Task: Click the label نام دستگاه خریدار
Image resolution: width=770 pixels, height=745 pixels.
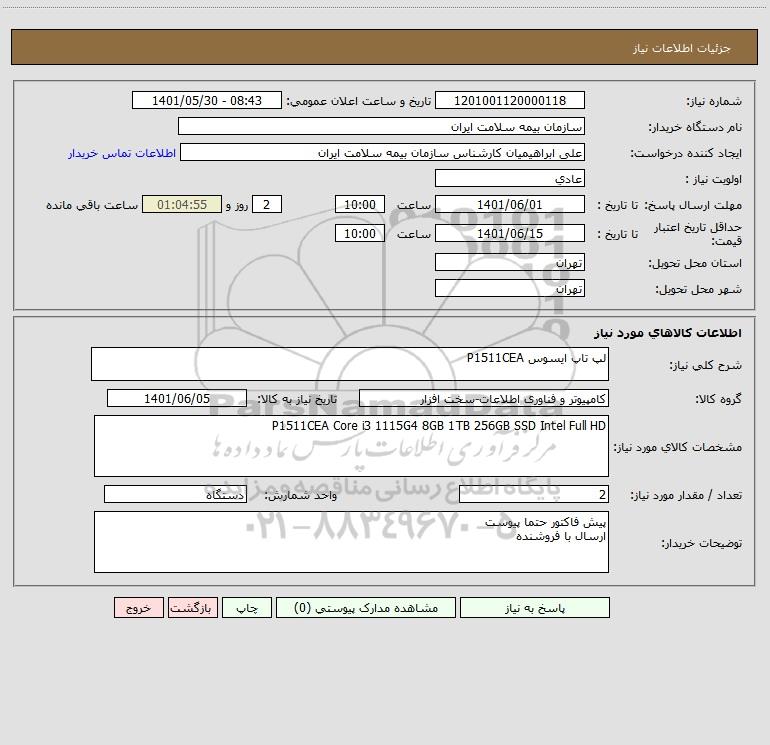Action: pyautogui.click(x=695, y=127)
